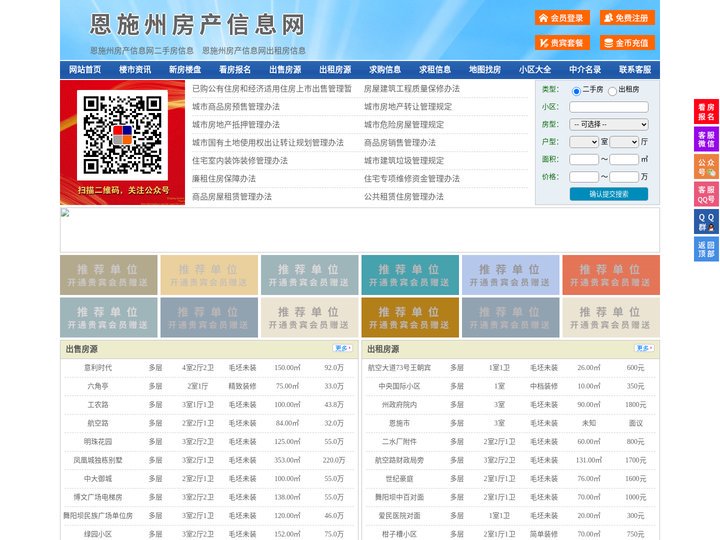Screen dimensions: 720x540
Task: Open the 出售房源 nav item
Action: coord(285,70)
